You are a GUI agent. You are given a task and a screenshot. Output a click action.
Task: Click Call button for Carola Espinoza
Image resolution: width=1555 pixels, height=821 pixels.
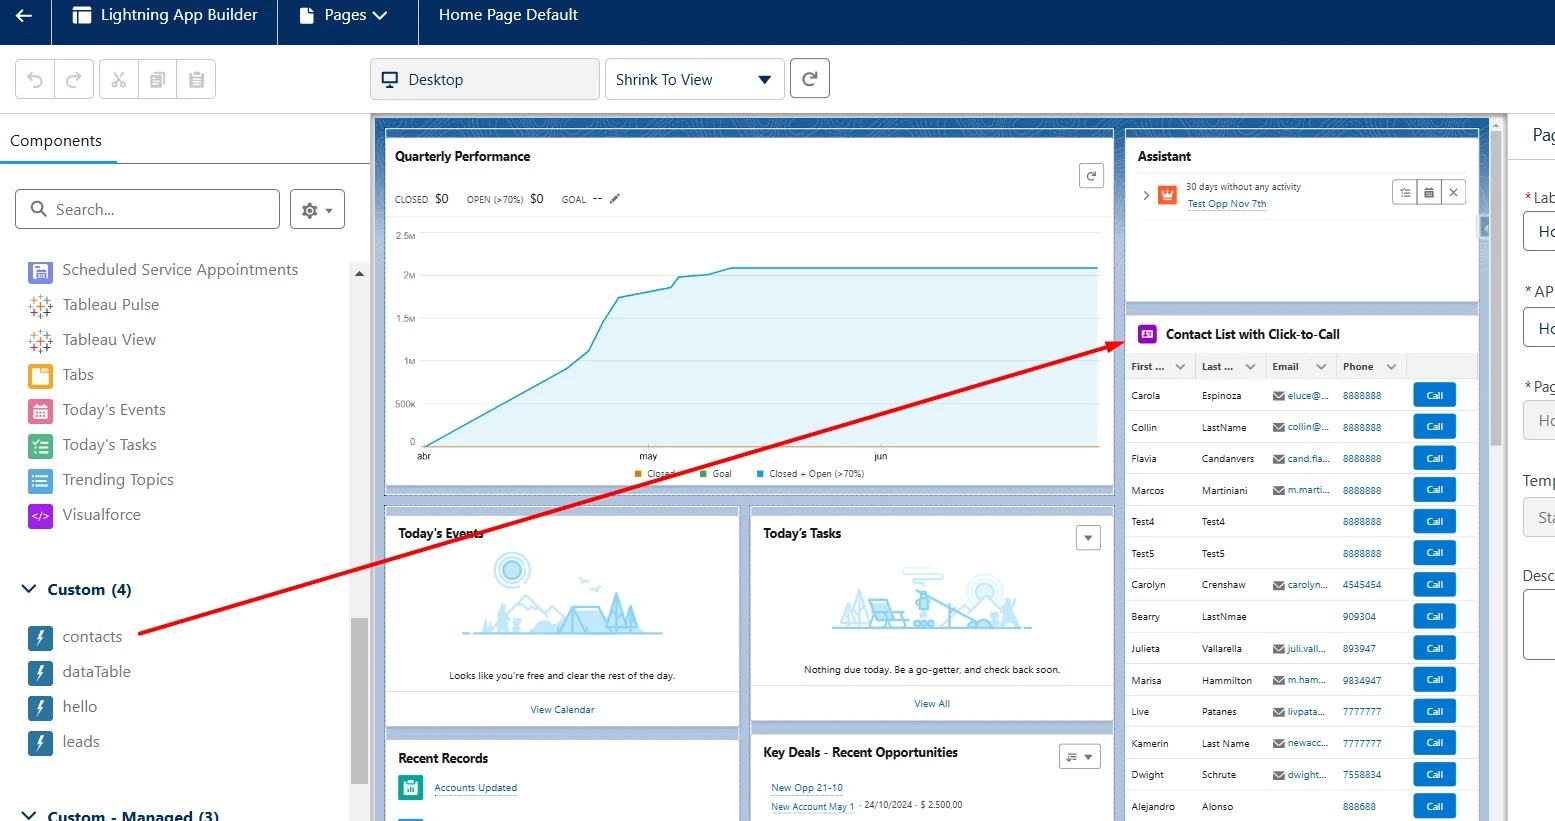pos(1434,396)
